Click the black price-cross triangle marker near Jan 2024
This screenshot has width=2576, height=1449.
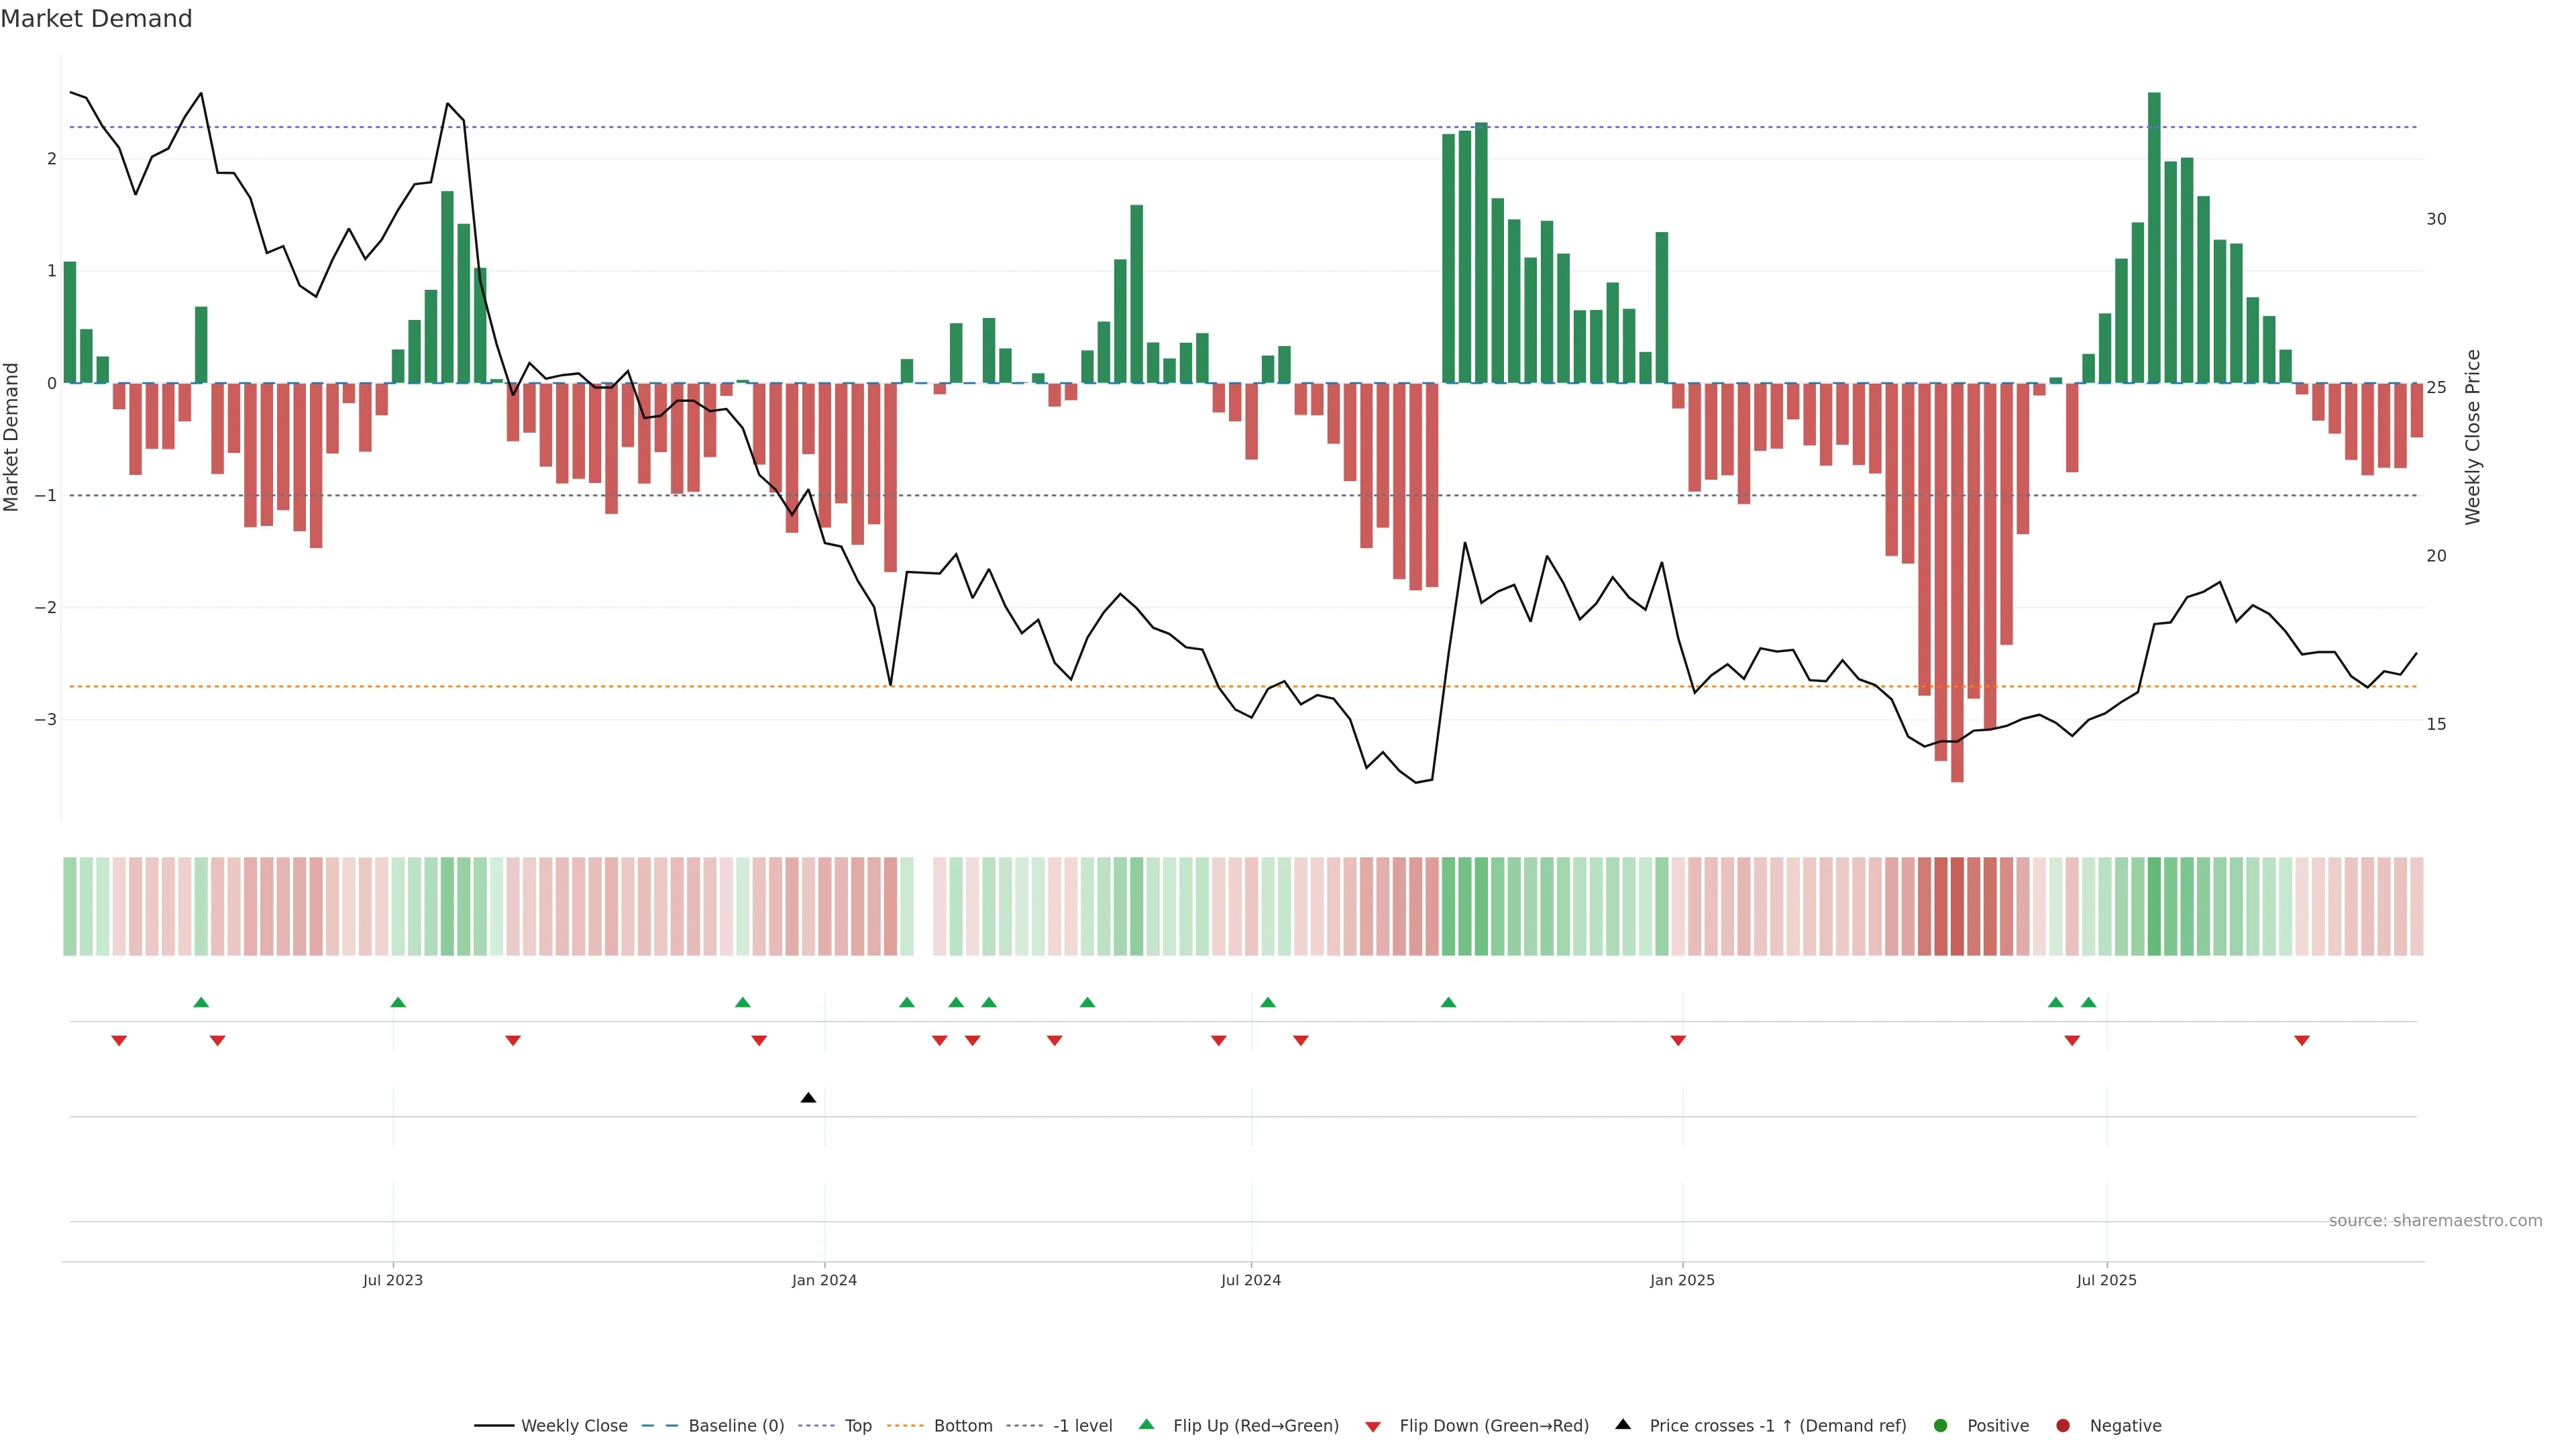click(x=808, y=1098)
